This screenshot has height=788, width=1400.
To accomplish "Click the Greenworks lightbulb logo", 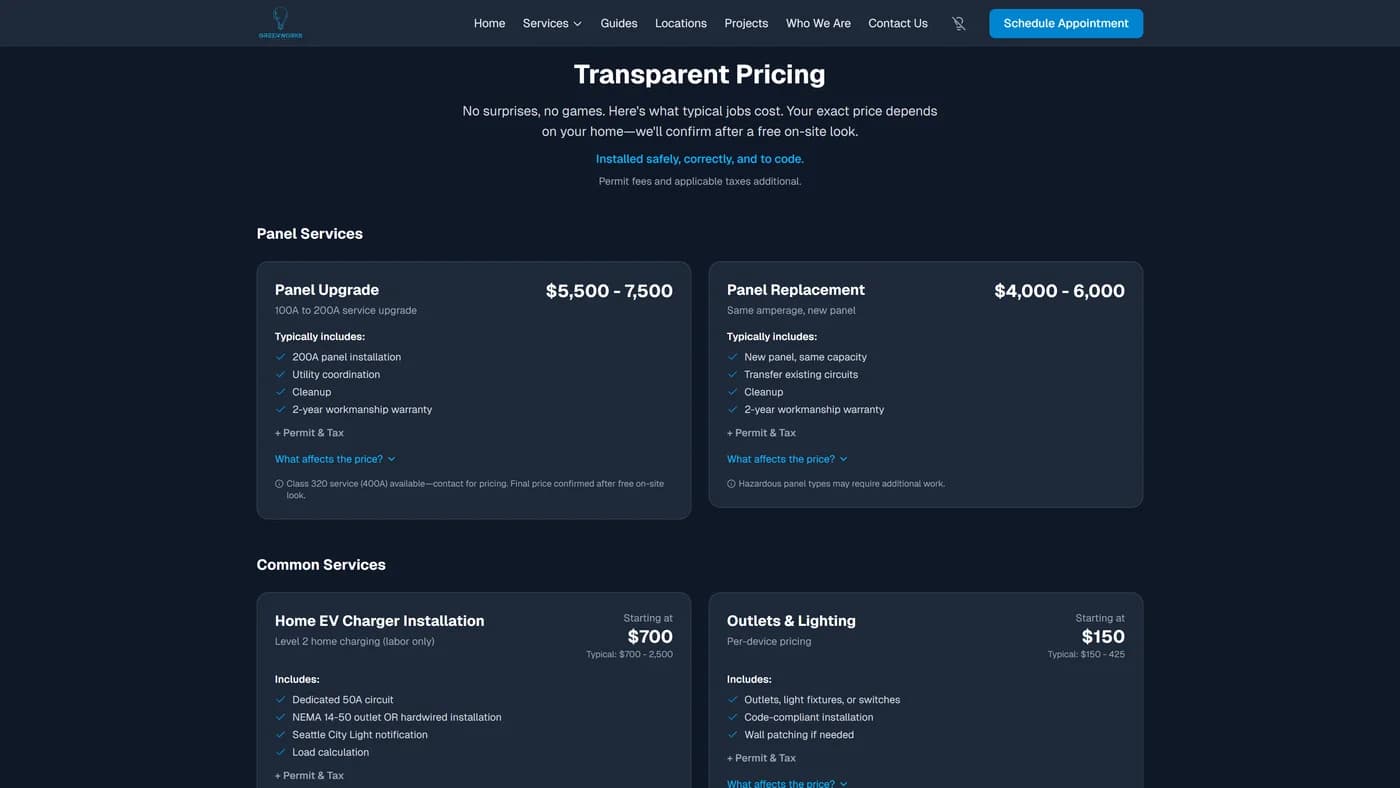I will click(280, 22).
